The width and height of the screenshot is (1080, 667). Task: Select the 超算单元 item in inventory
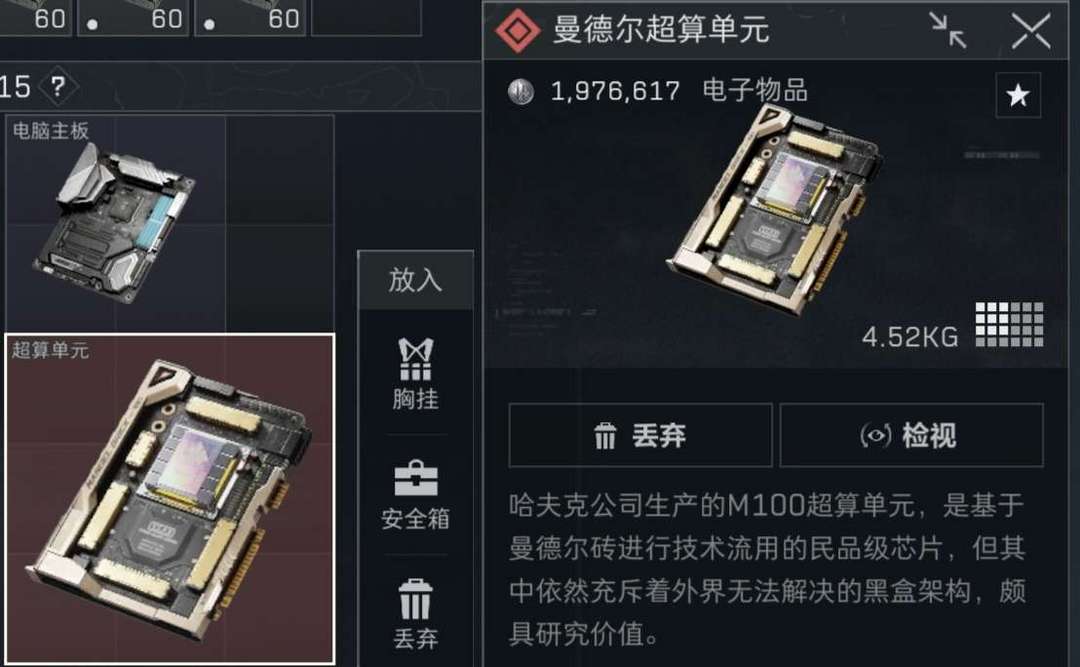(x=169, y=499)
